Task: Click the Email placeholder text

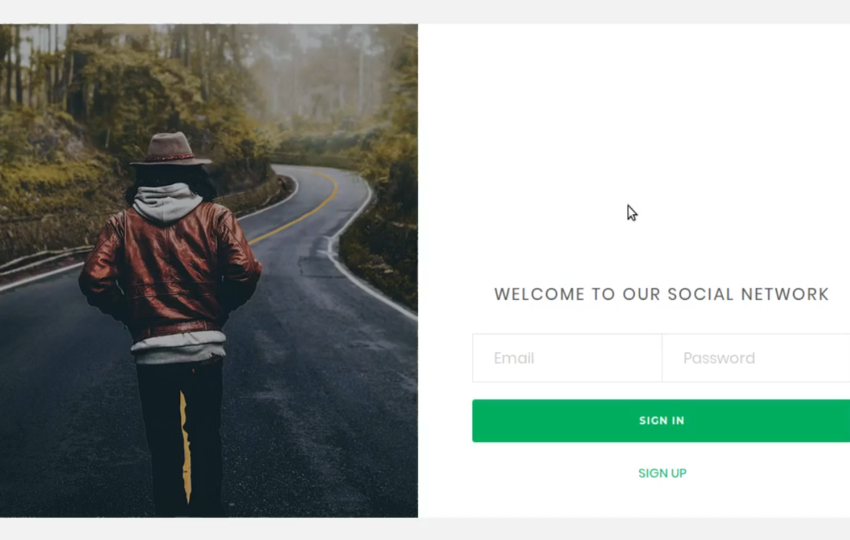Action: coord(514,358)
